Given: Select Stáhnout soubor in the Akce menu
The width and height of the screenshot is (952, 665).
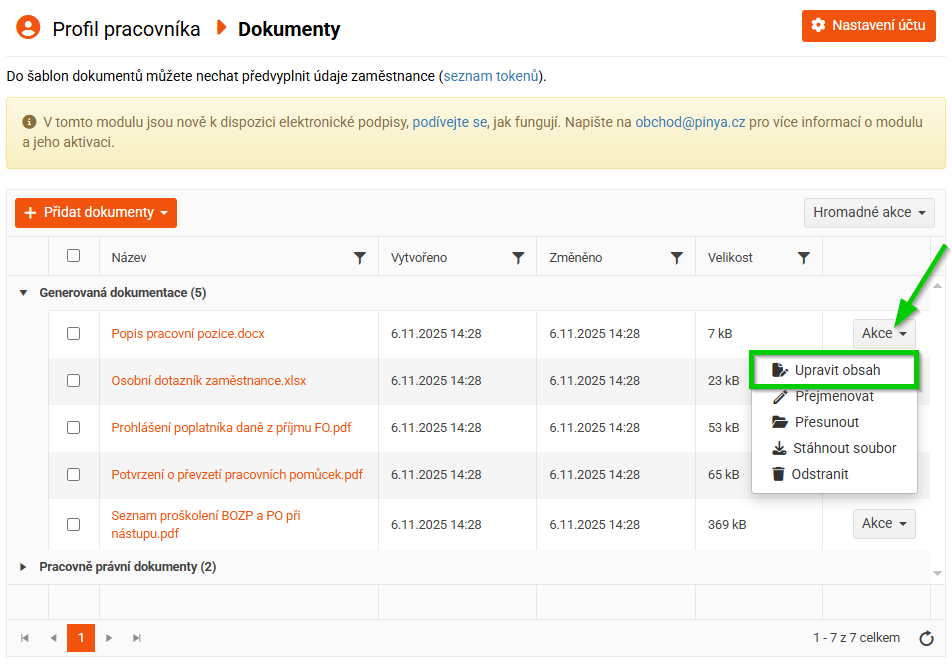Looking at the screenshot, I should point(843,448).
